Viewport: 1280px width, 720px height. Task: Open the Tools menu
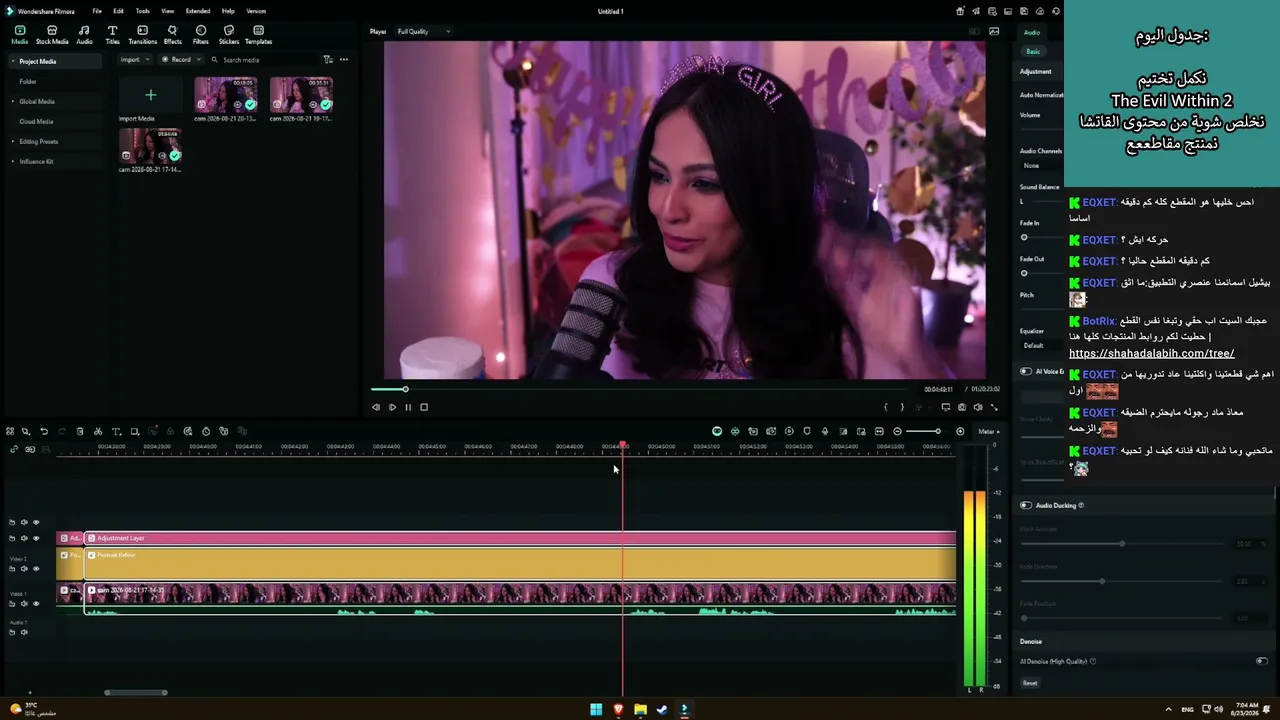click(143, 11)
